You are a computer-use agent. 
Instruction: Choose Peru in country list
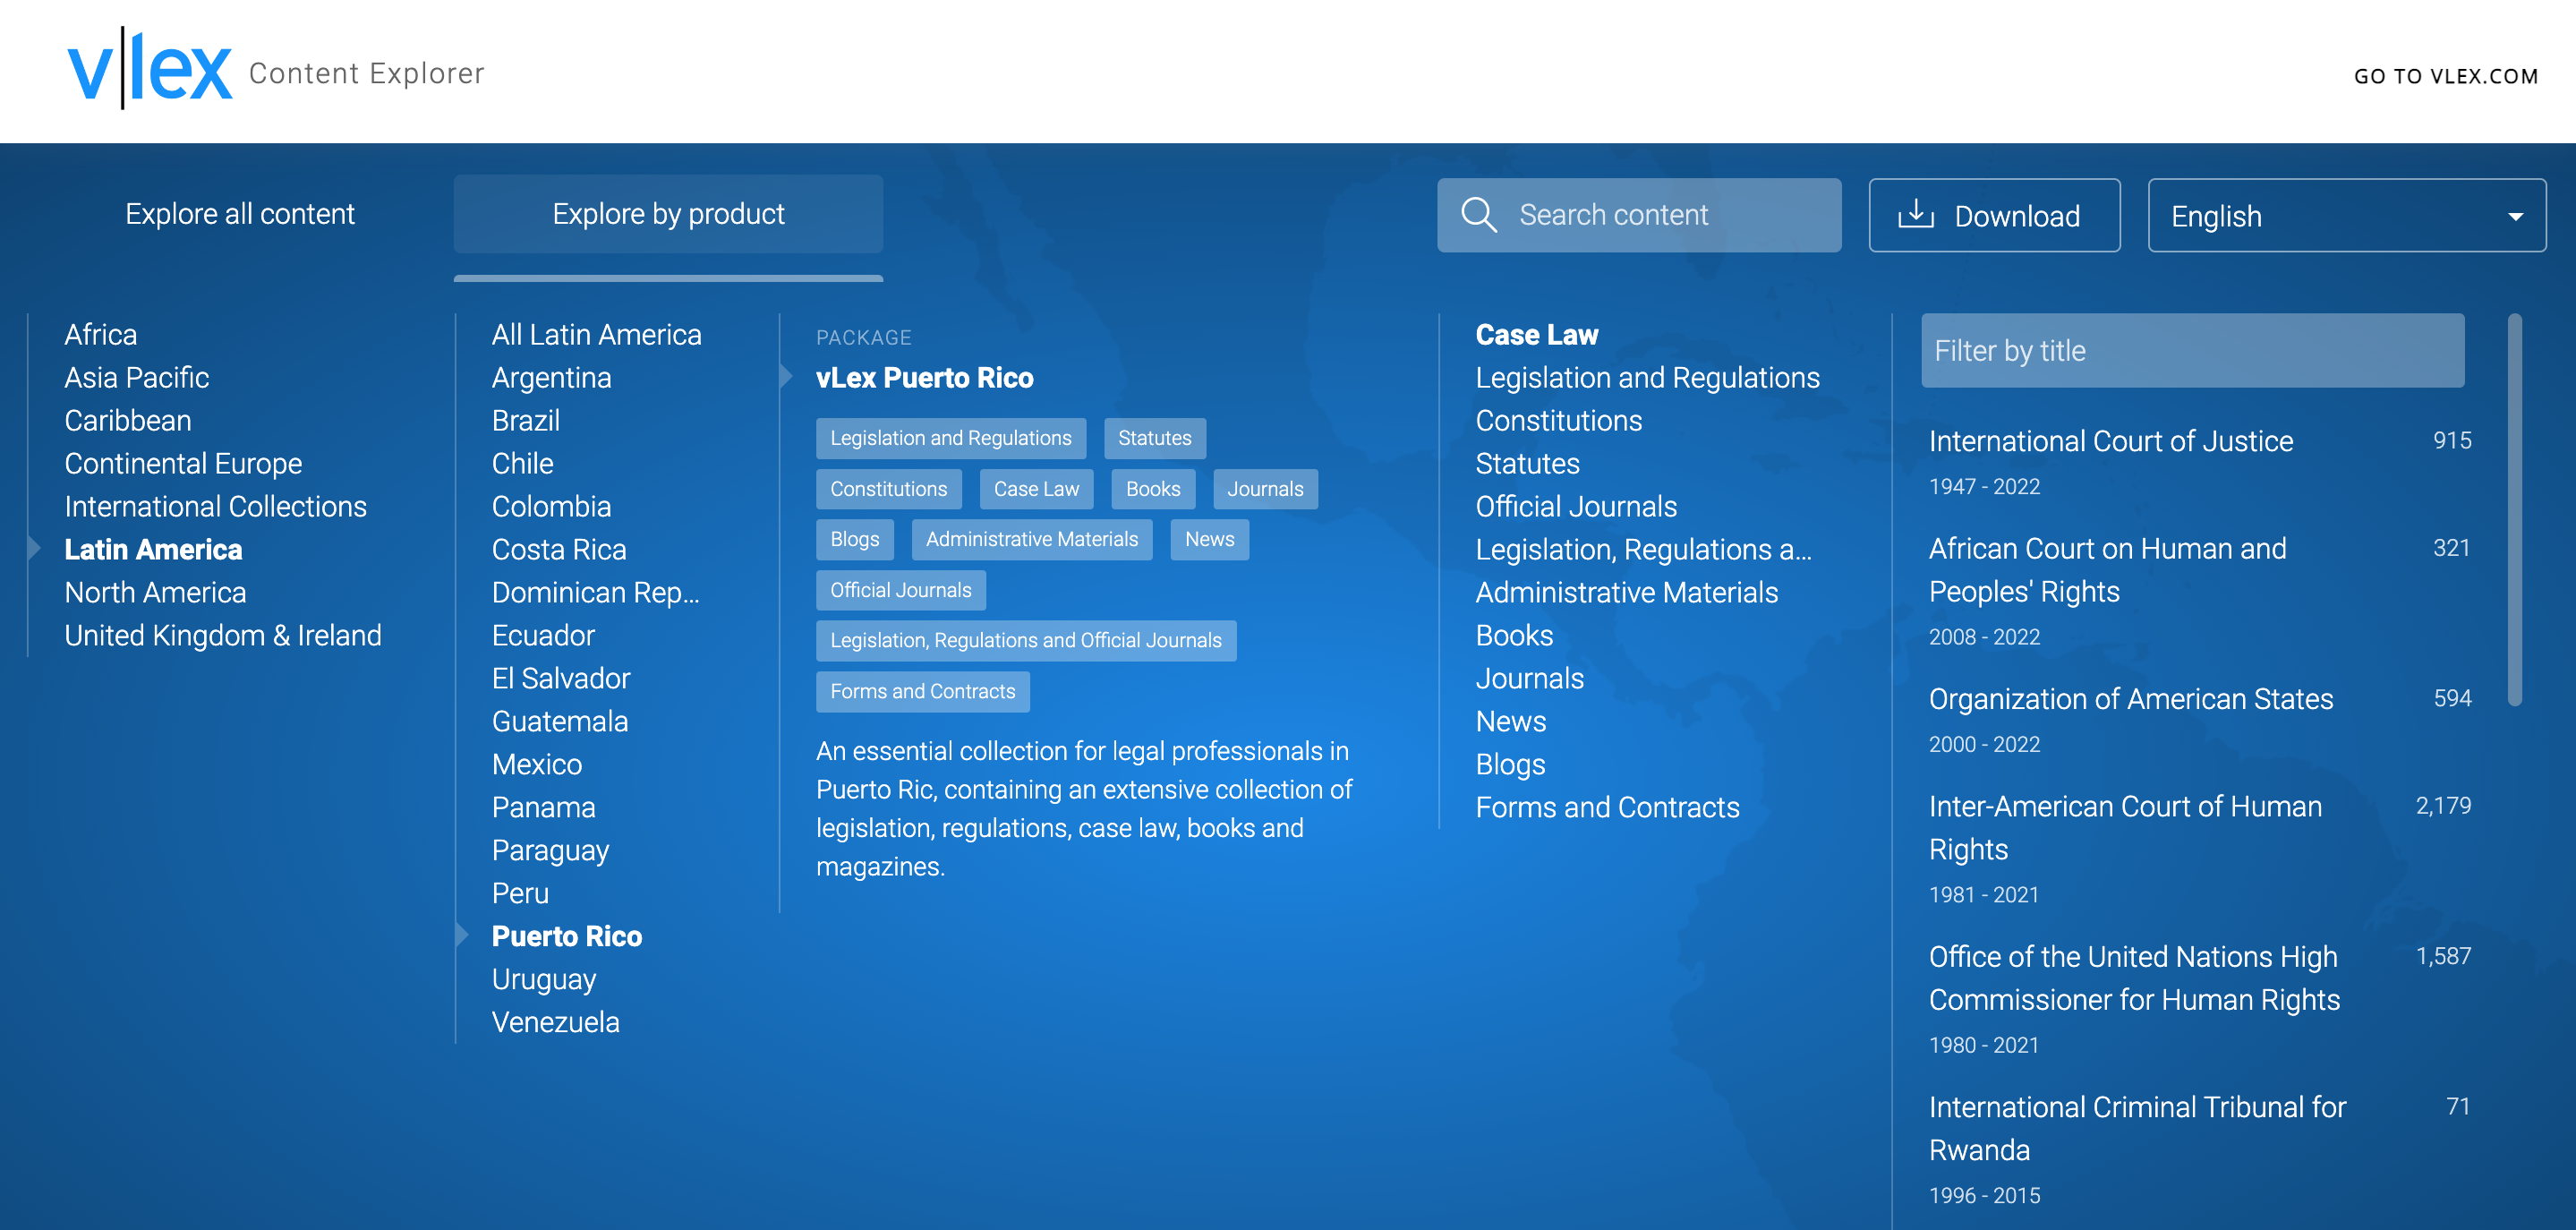520,893
